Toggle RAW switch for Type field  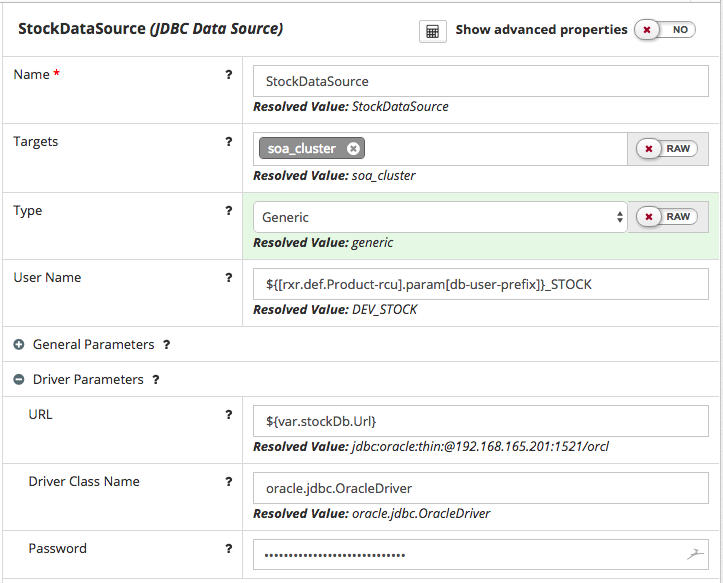point(667,217)
